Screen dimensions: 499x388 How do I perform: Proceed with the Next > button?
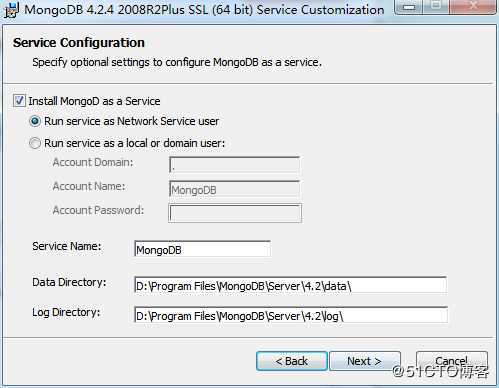point(365,361)
